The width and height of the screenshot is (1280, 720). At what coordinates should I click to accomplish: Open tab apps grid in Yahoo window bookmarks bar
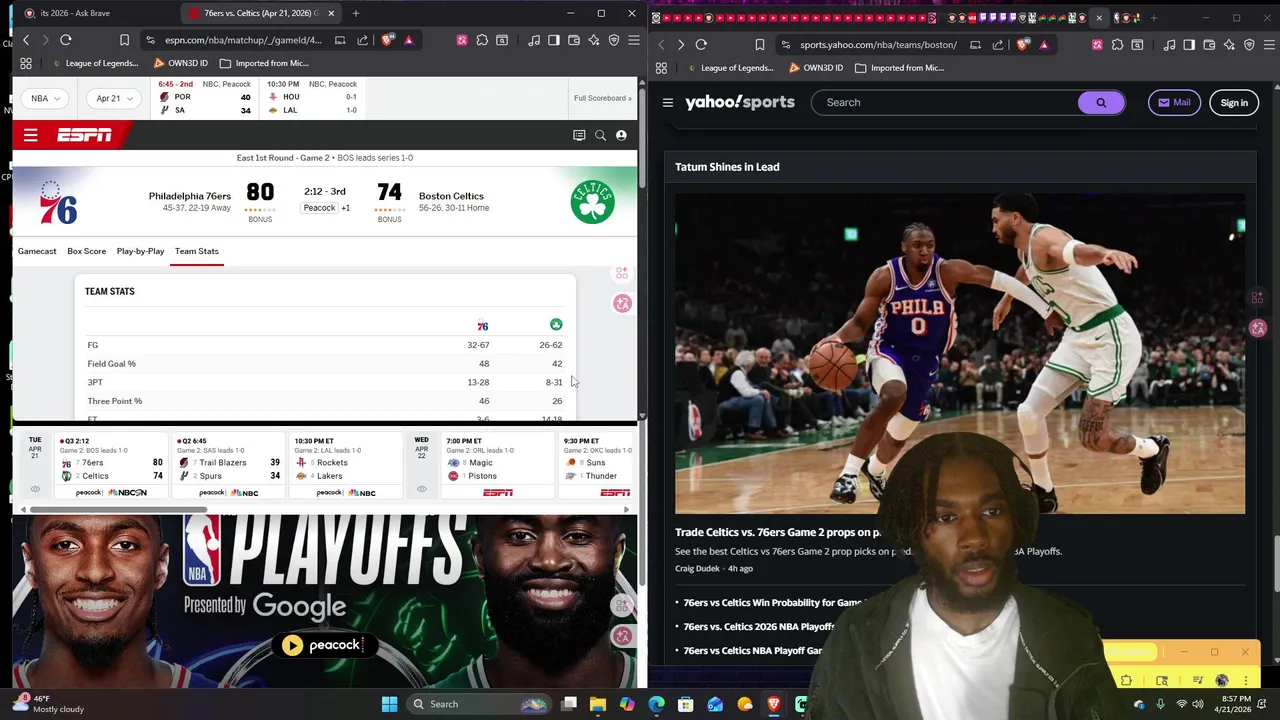[x=661, y=68]
